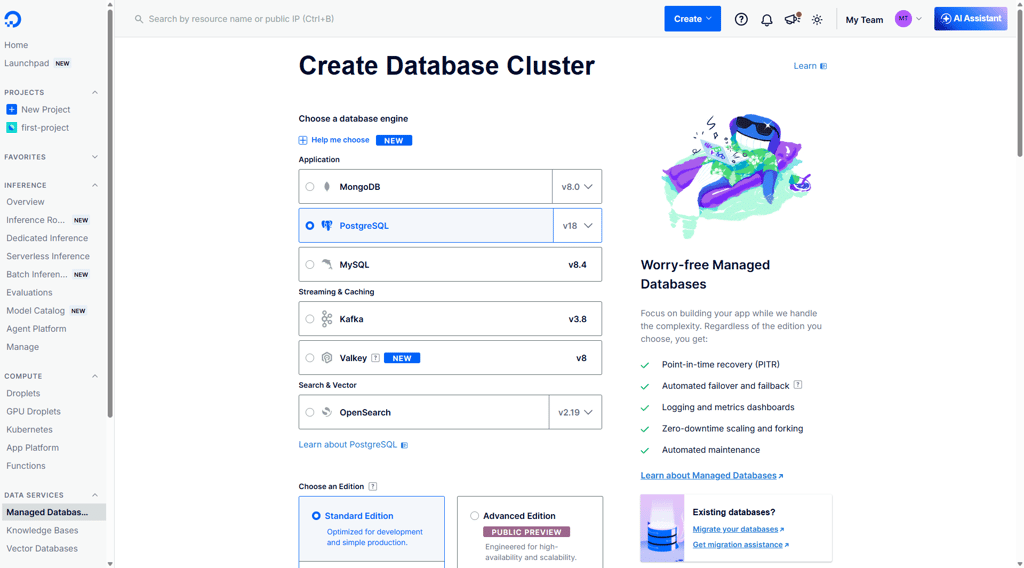This screenshot has height=568, width=1024.
Task: Click the PostgreSQL elephant icon
Action: pyautogui.click(x=327, y=226)
